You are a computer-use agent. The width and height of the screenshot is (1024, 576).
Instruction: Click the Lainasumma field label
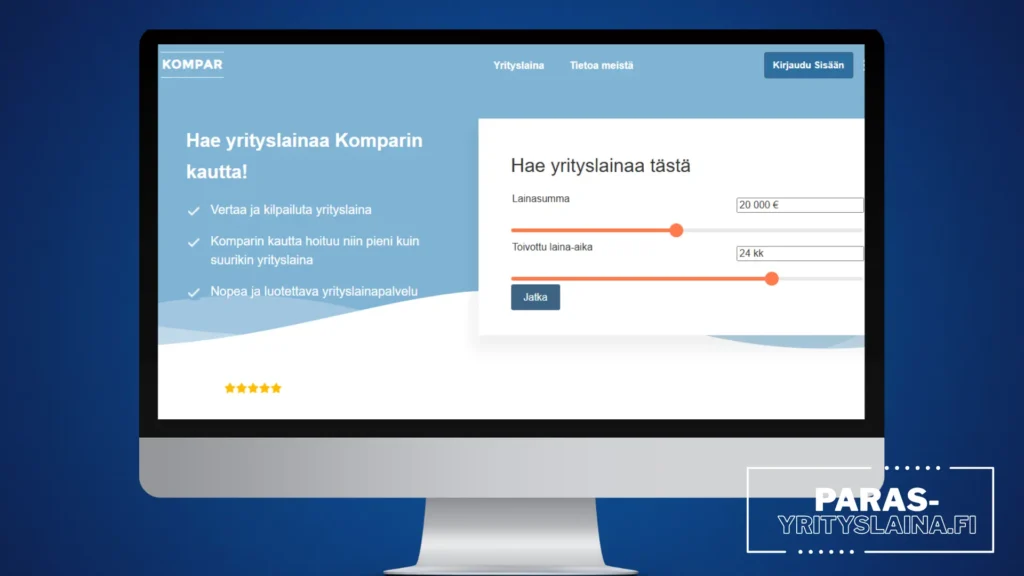click(x=541, y=199)
